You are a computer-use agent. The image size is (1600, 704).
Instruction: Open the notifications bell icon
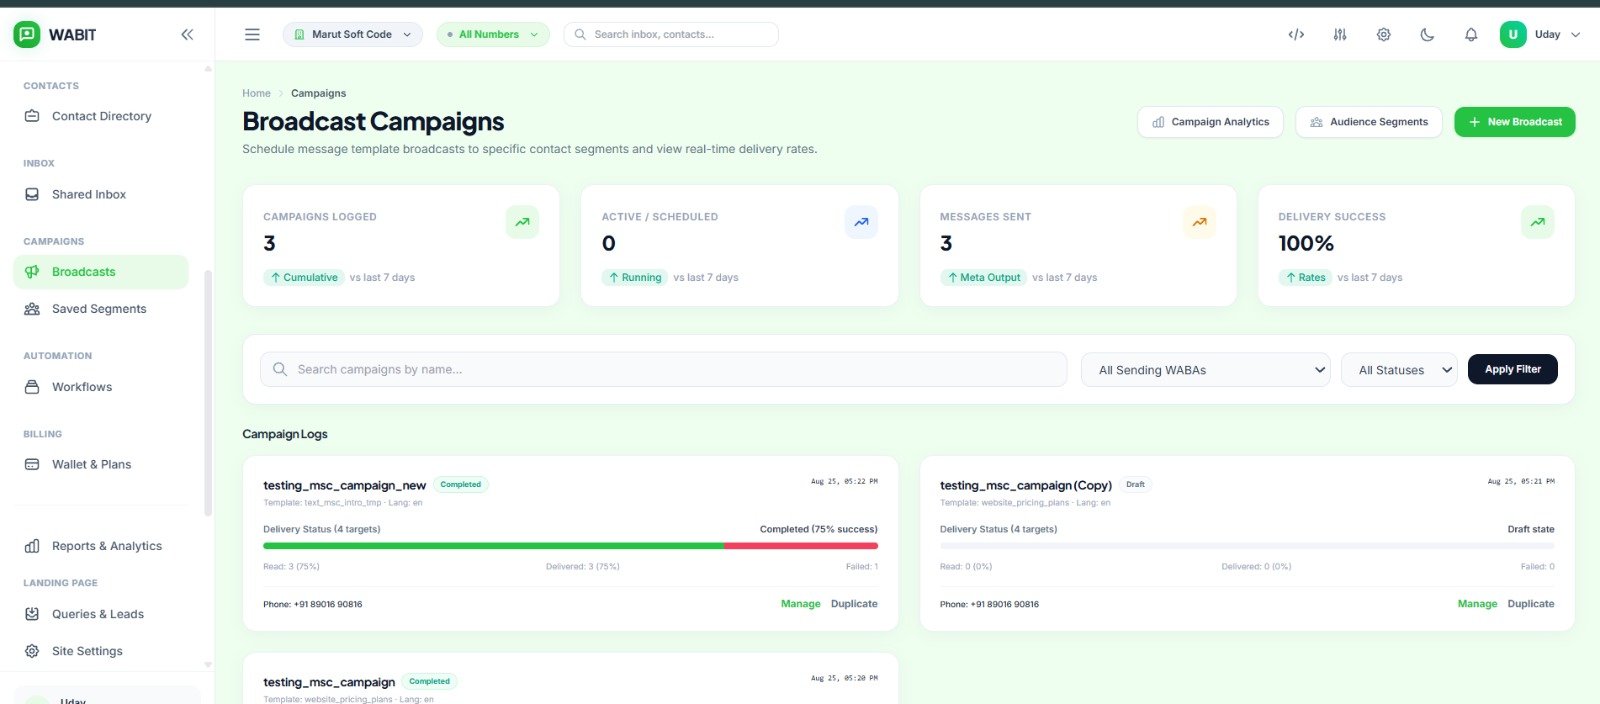[x=1471, y=35]
